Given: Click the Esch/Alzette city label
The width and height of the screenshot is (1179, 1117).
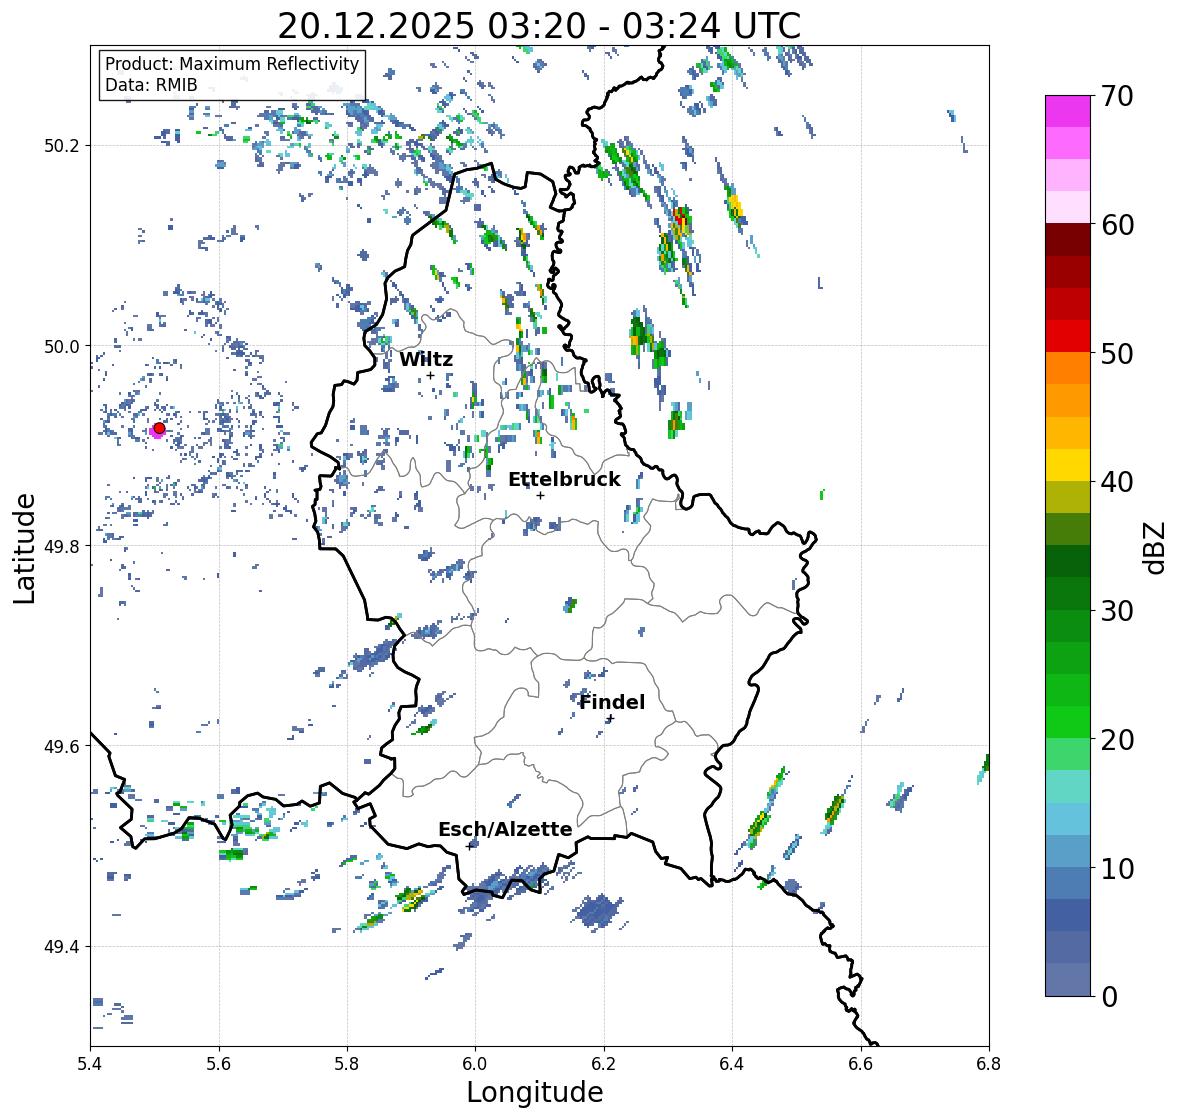Looking at the screenshot, I should point(505,829).
